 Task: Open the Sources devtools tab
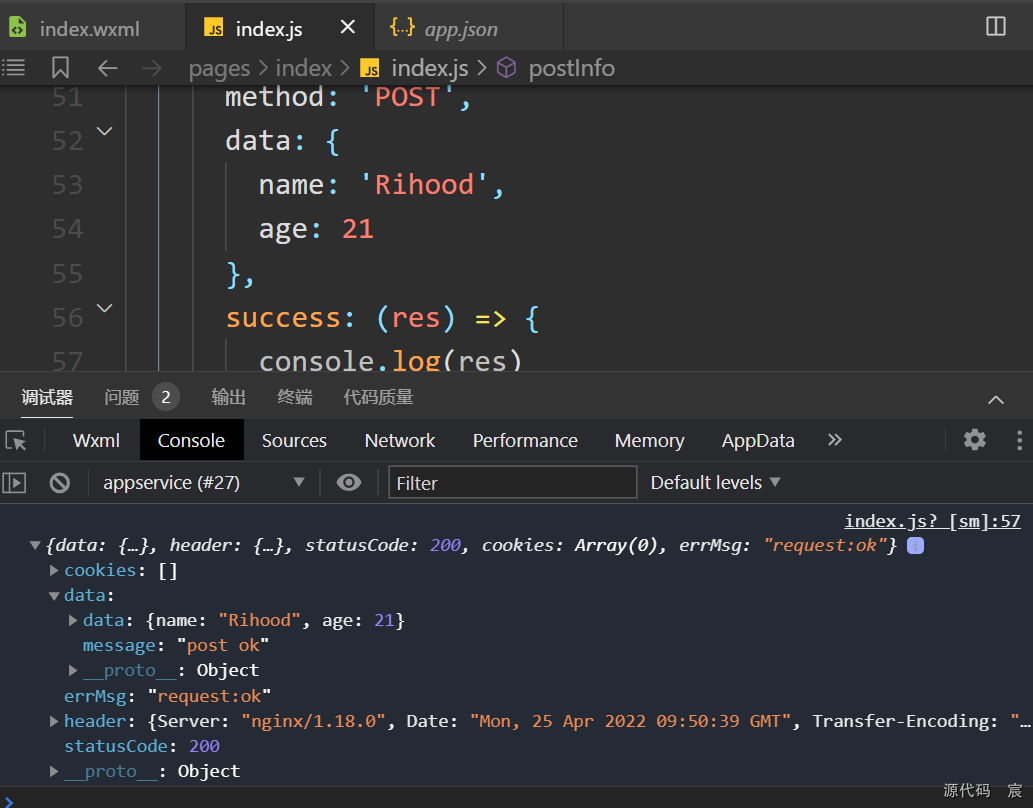294,440
